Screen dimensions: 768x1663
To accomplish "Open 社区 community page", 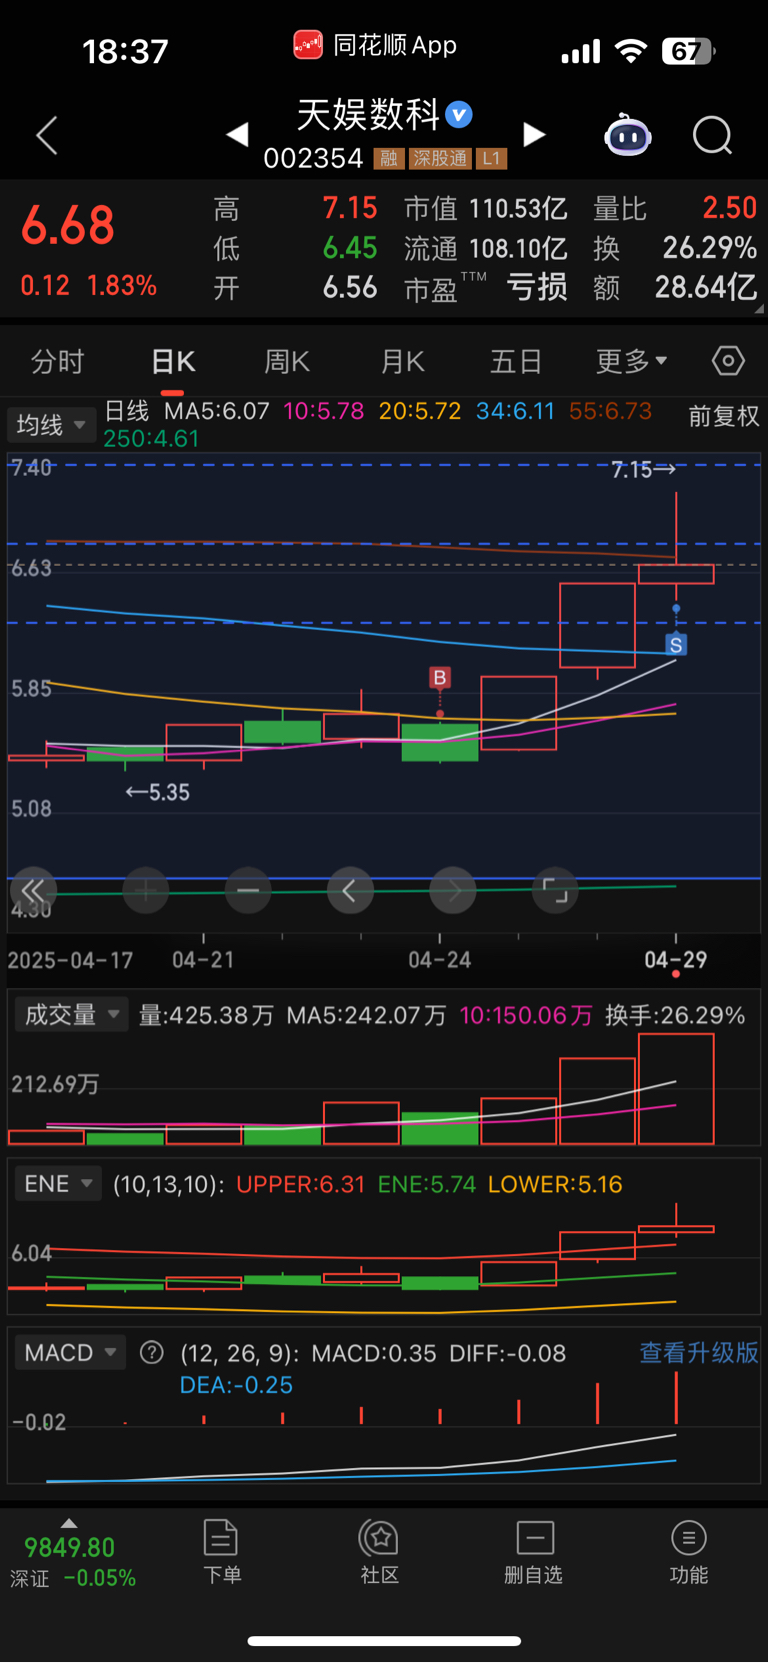I will (x=380, y=1551).
